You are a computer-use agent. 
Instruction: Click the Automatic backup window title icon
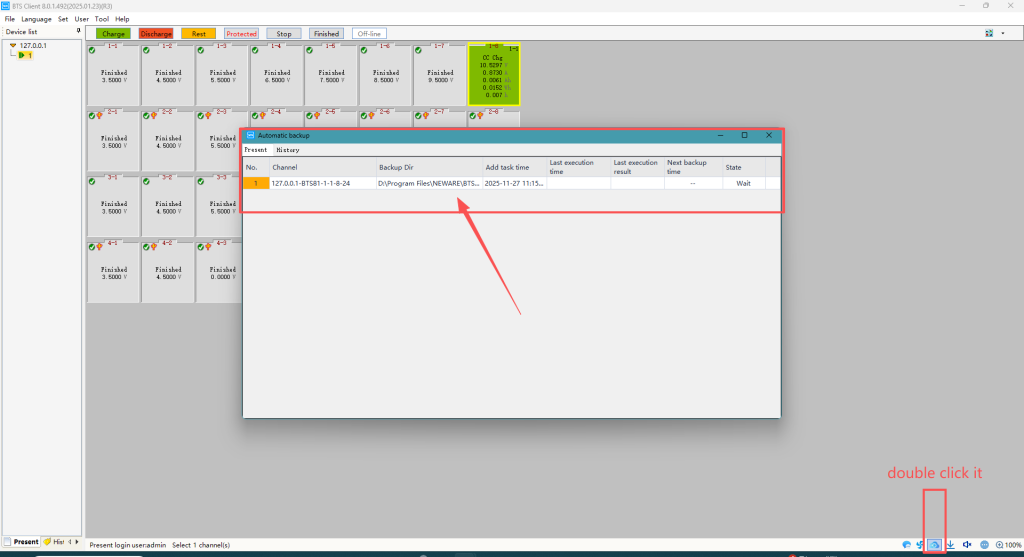pos(250,135)
